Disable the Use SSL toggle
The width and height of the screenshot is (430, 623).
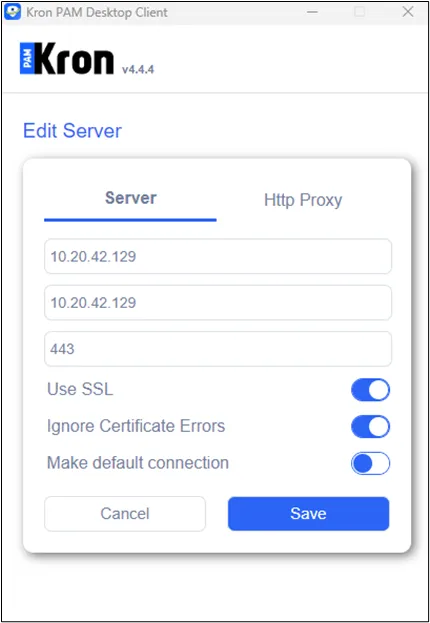point(370,390)
